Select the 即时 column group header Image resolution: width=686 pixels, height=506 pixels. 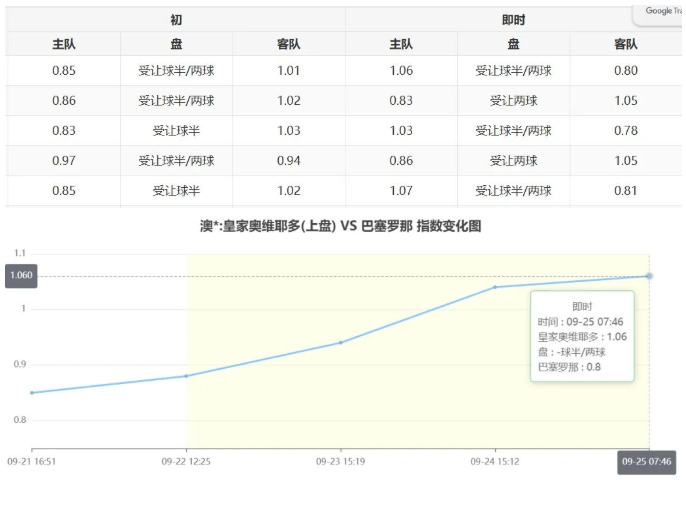tap(513, 20)
